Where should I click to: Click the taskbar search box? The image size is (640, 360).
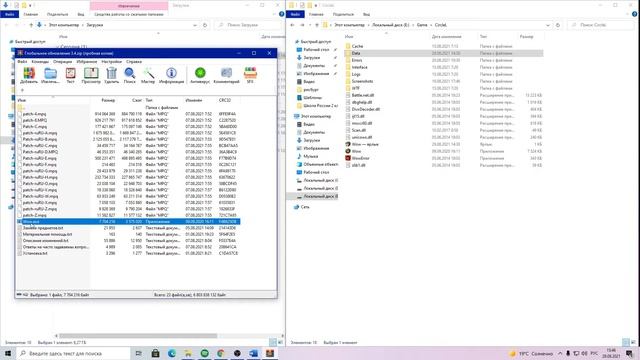[x=73, y=353]
